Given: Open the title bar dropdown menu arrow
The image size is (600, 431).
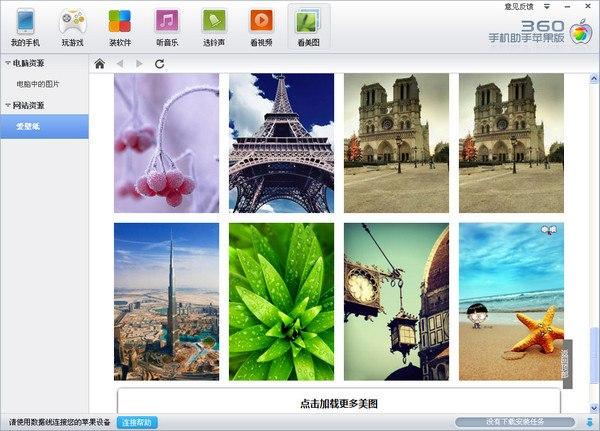Looking at the screenshot, I should click(547, 6).
